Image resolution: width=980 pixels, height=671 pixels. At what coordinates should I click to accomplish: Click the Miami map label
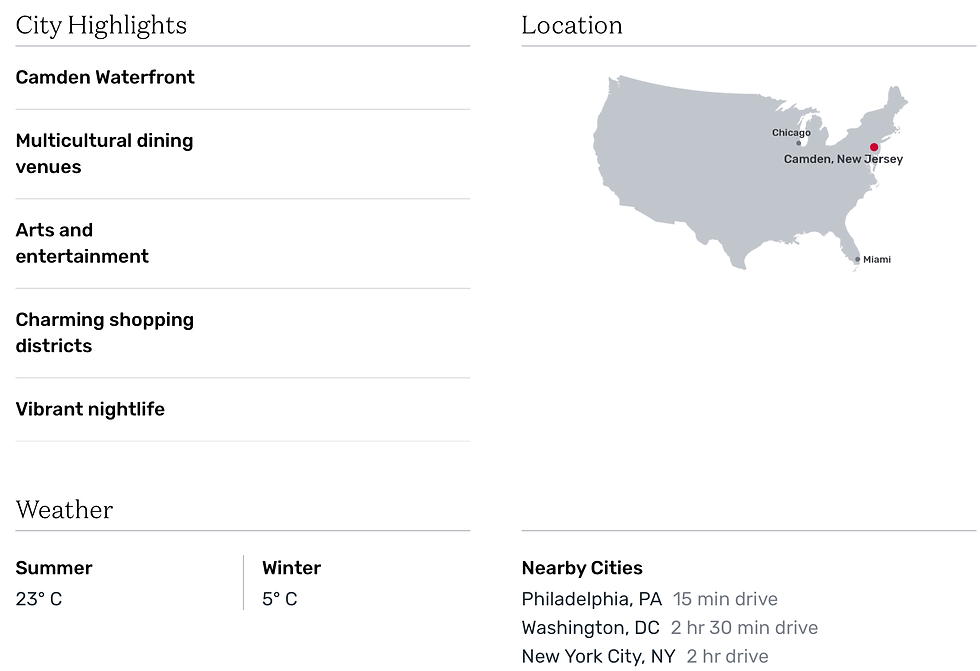[x=877, y=259]
